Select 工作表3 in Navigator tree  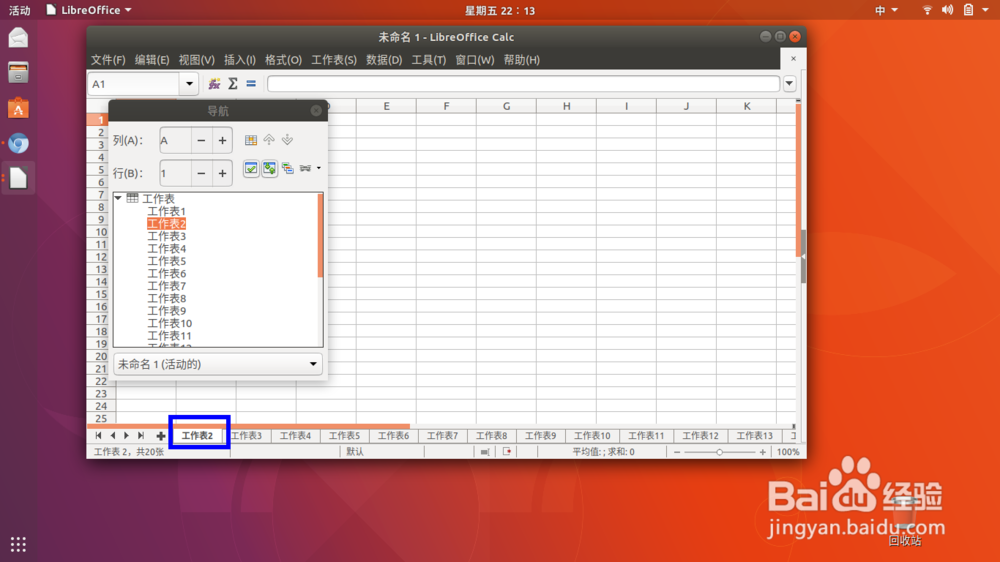pyautogui.click(x=166, y=236)
